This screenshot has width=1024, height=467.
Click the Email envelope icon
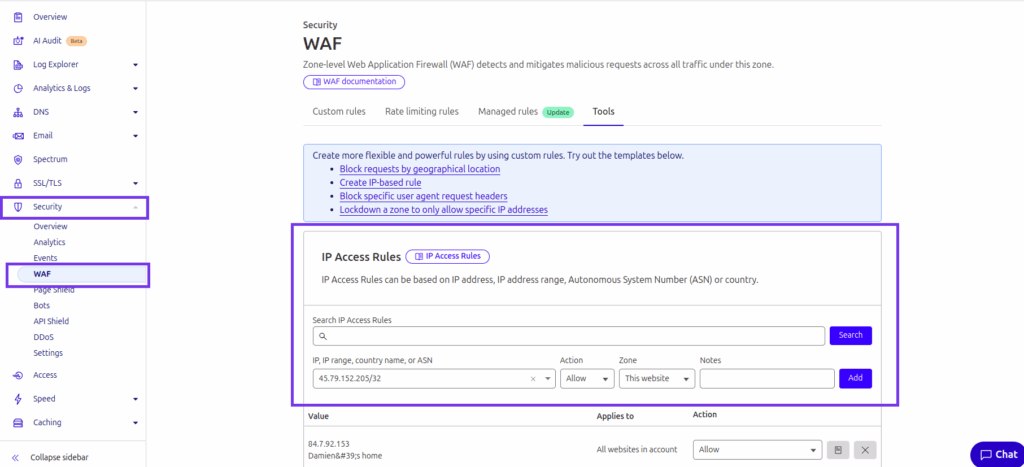pos(18,136)
